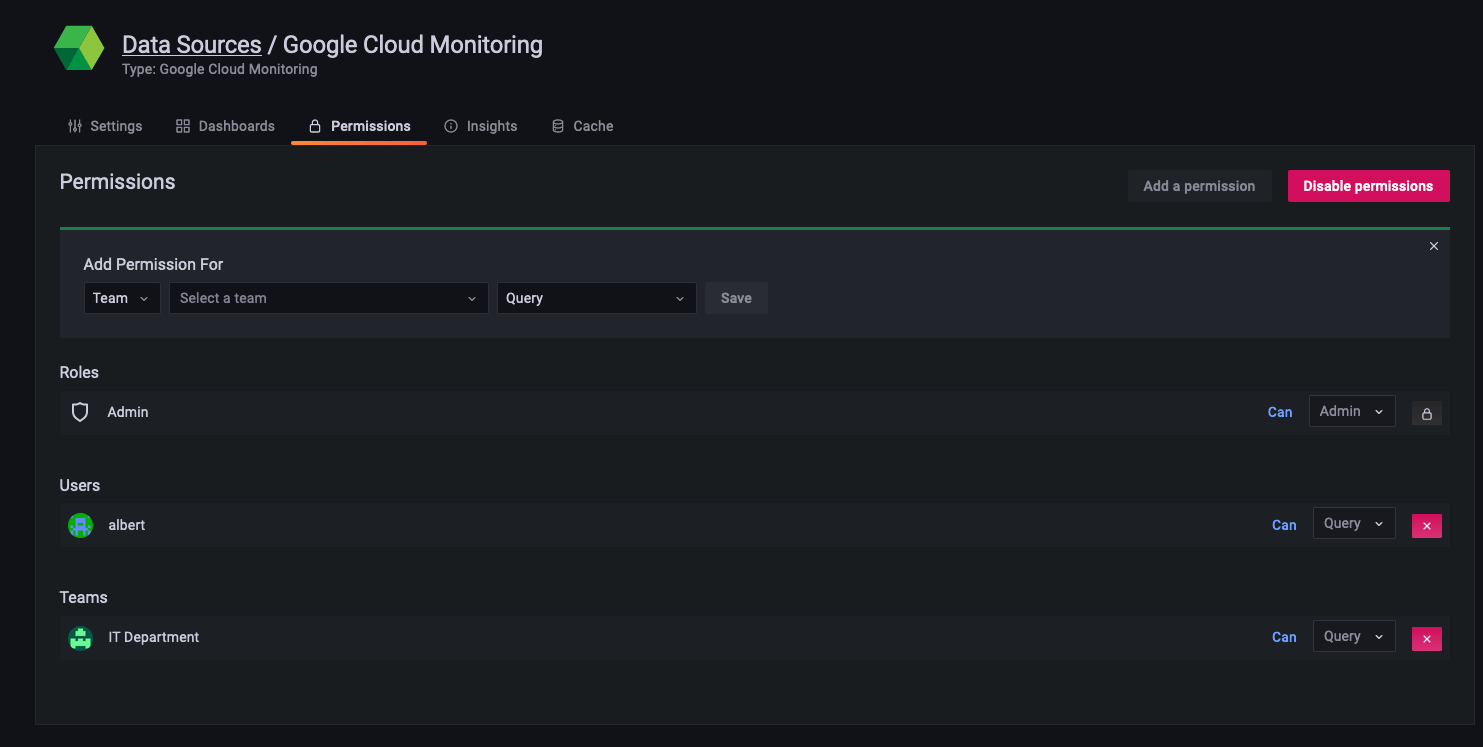Viewport: 1483px width, 747px height.
Task: Remove IT Department permission with red X
Action: tap(1426, 639)
